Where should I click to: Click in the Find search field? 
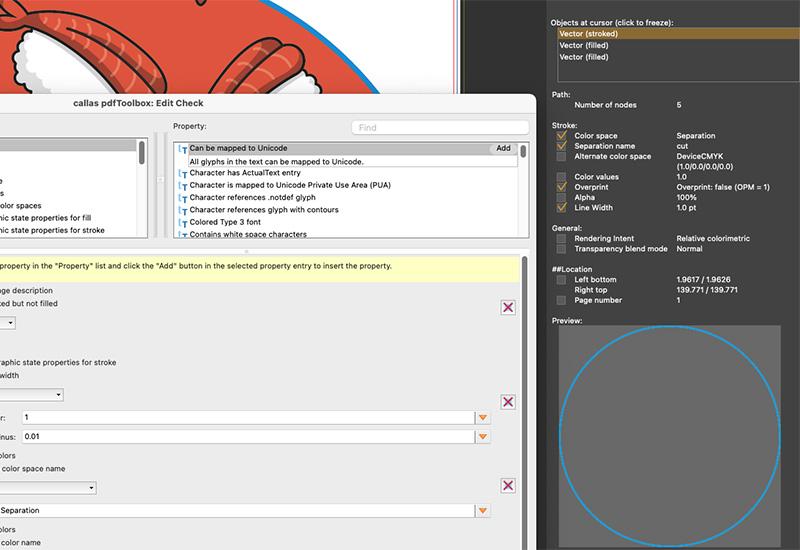[x=440, y=128]
